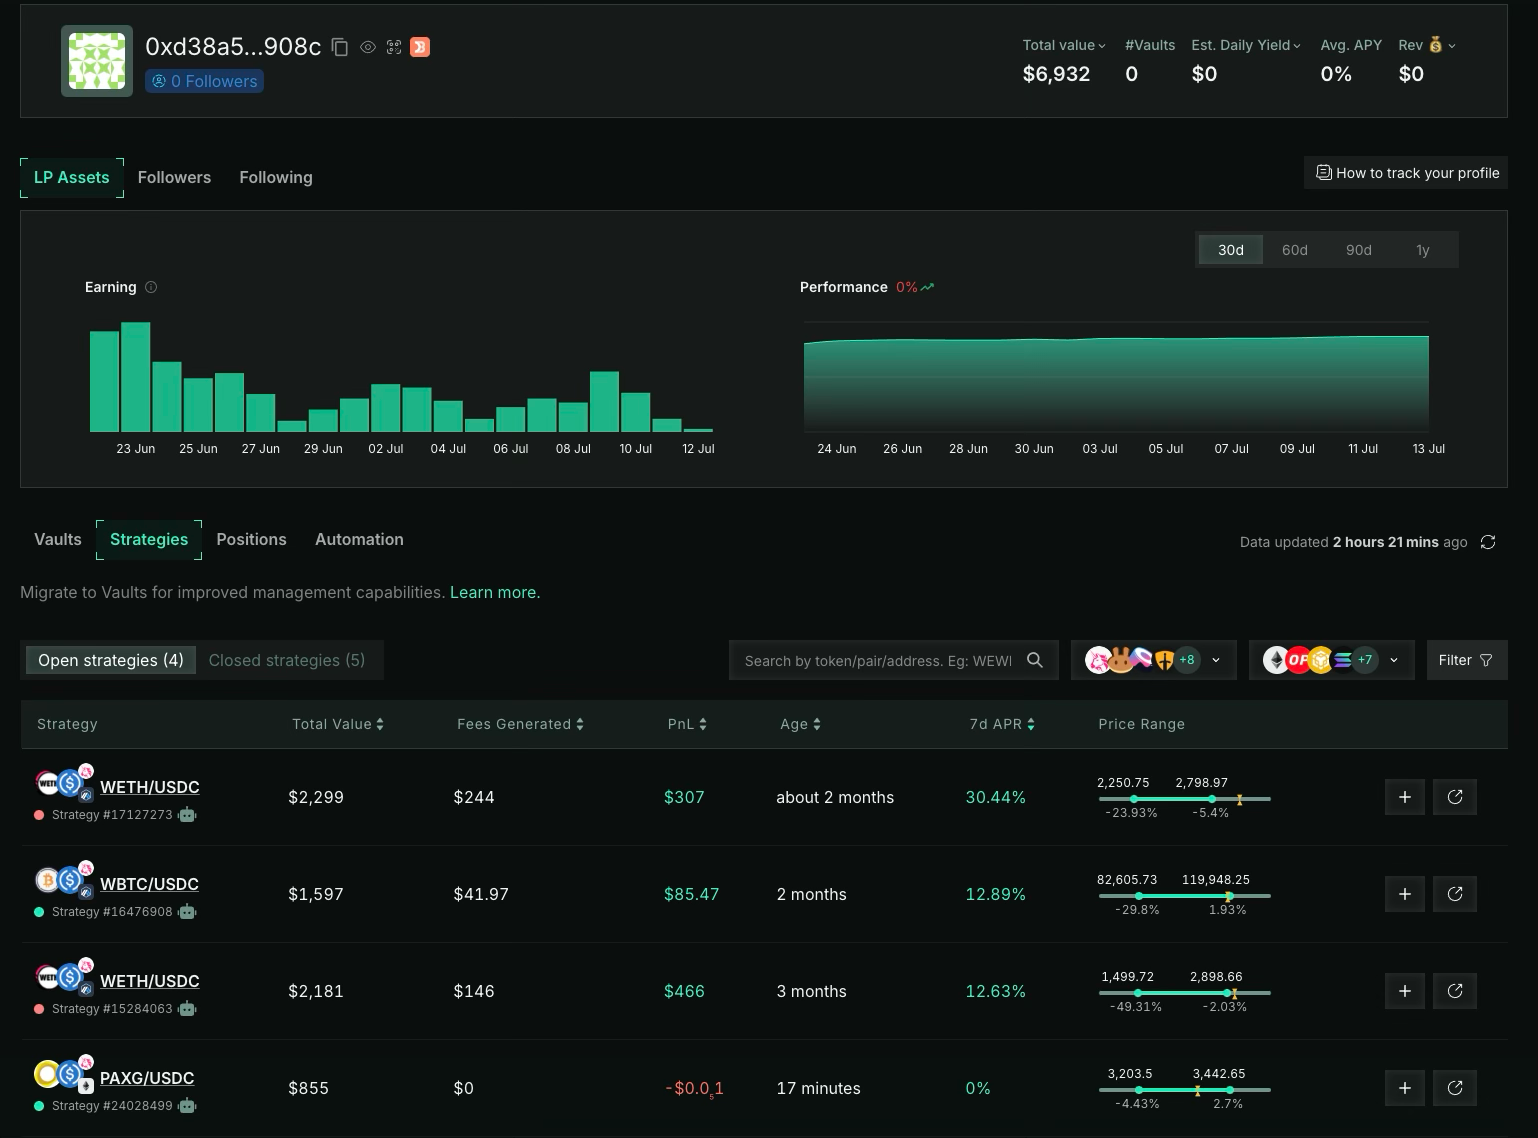
Task: Switch to the Positions tab
Action: [x=251, y=539]
